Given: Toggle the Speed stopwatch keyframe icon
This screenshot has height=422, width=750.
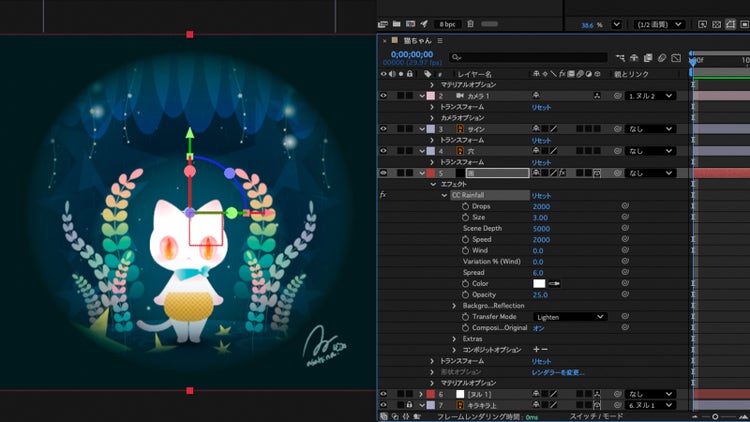Looking at the screenshot, I should [x=465, y=239].
